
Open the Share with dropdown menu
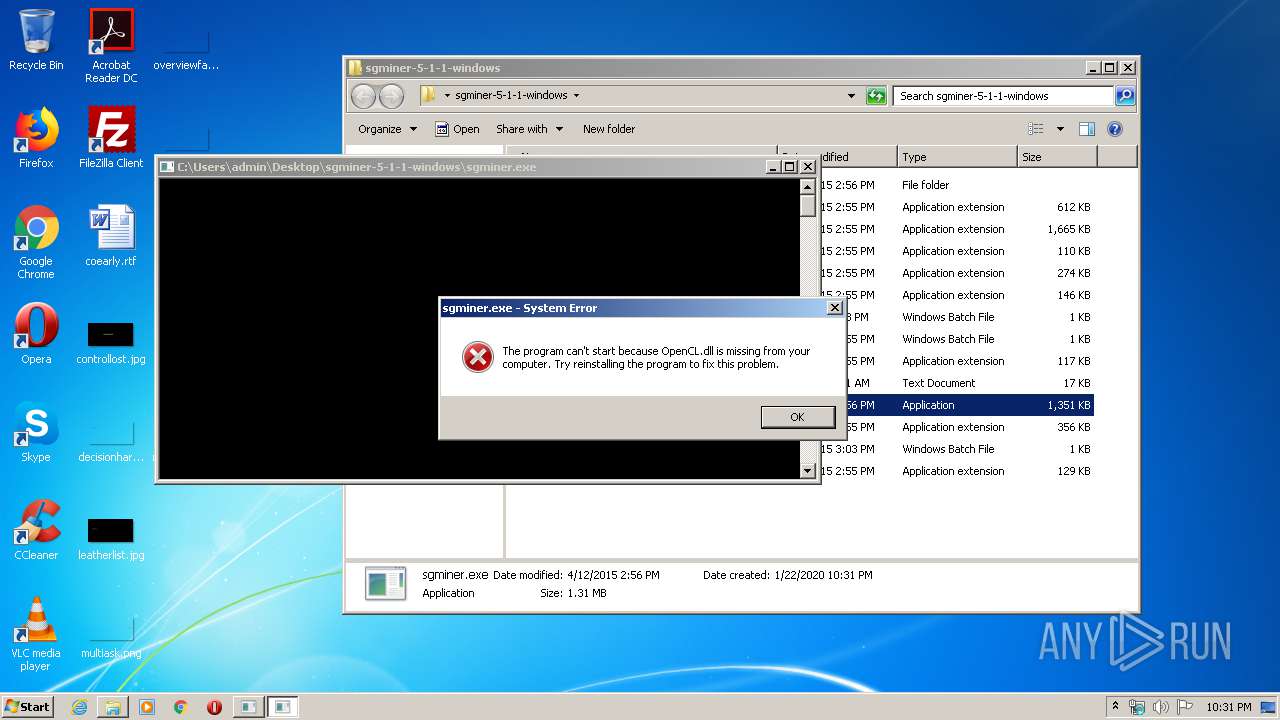530,129
